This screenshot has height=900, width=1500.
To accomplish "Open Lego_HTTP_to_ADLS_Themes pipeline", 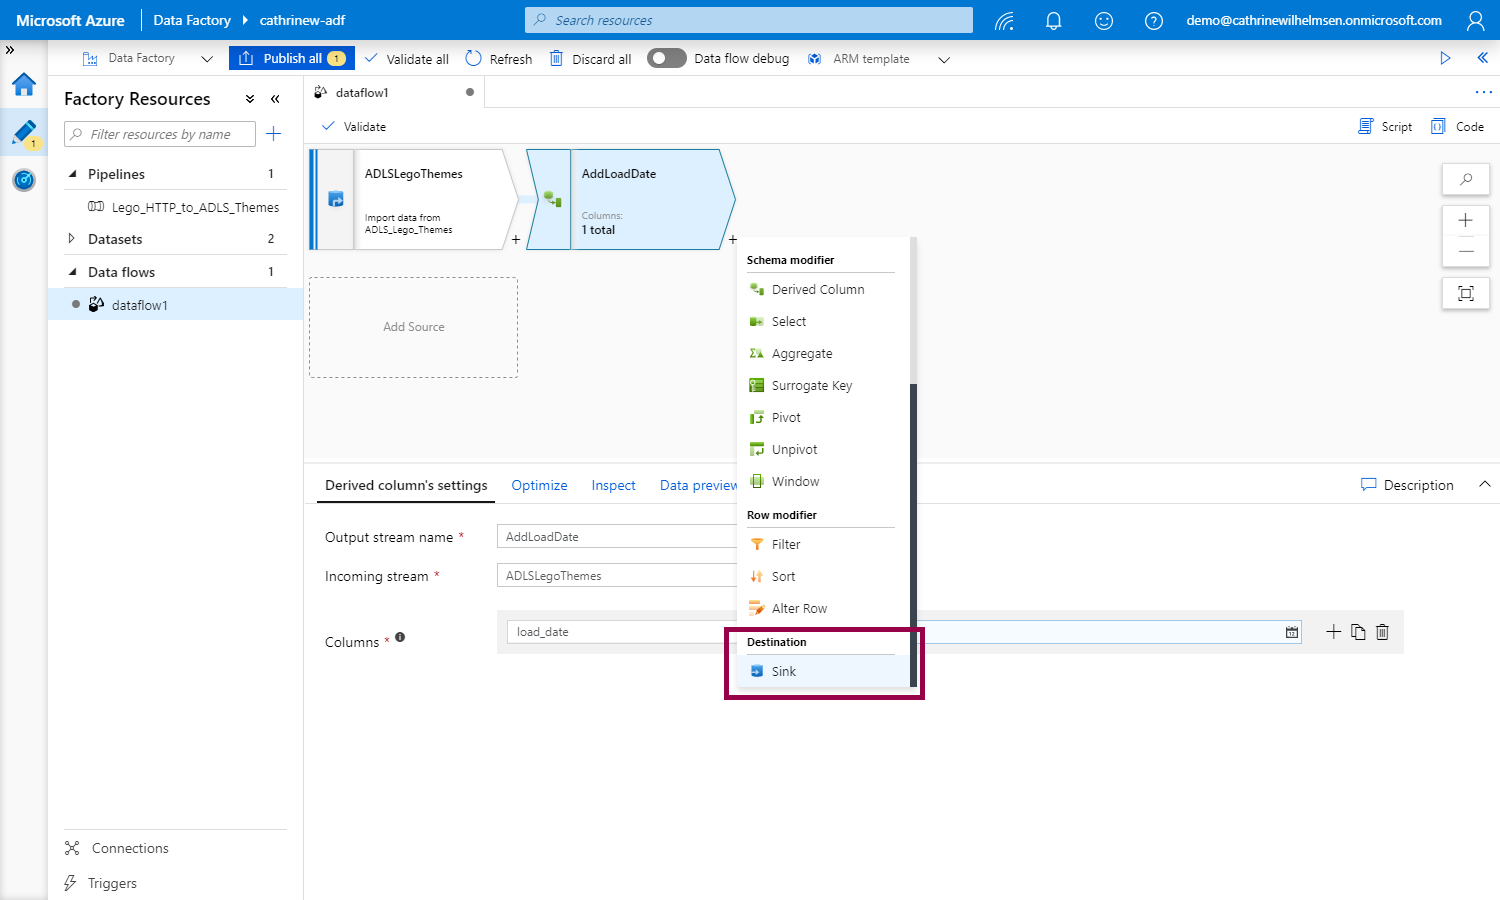I will pyautogui.click(x=195, y=207).
